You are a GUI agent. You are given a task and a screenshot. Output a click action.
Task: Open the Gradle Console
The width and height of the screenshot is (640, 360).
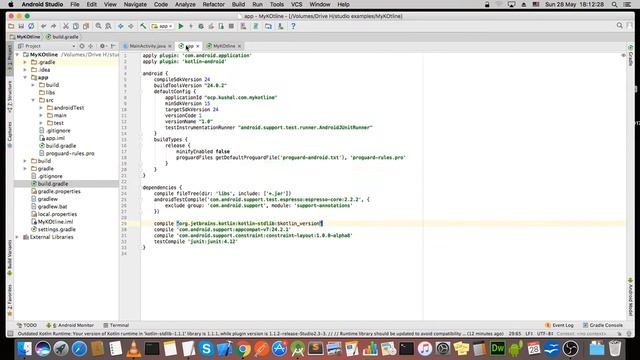pos(602,325)
